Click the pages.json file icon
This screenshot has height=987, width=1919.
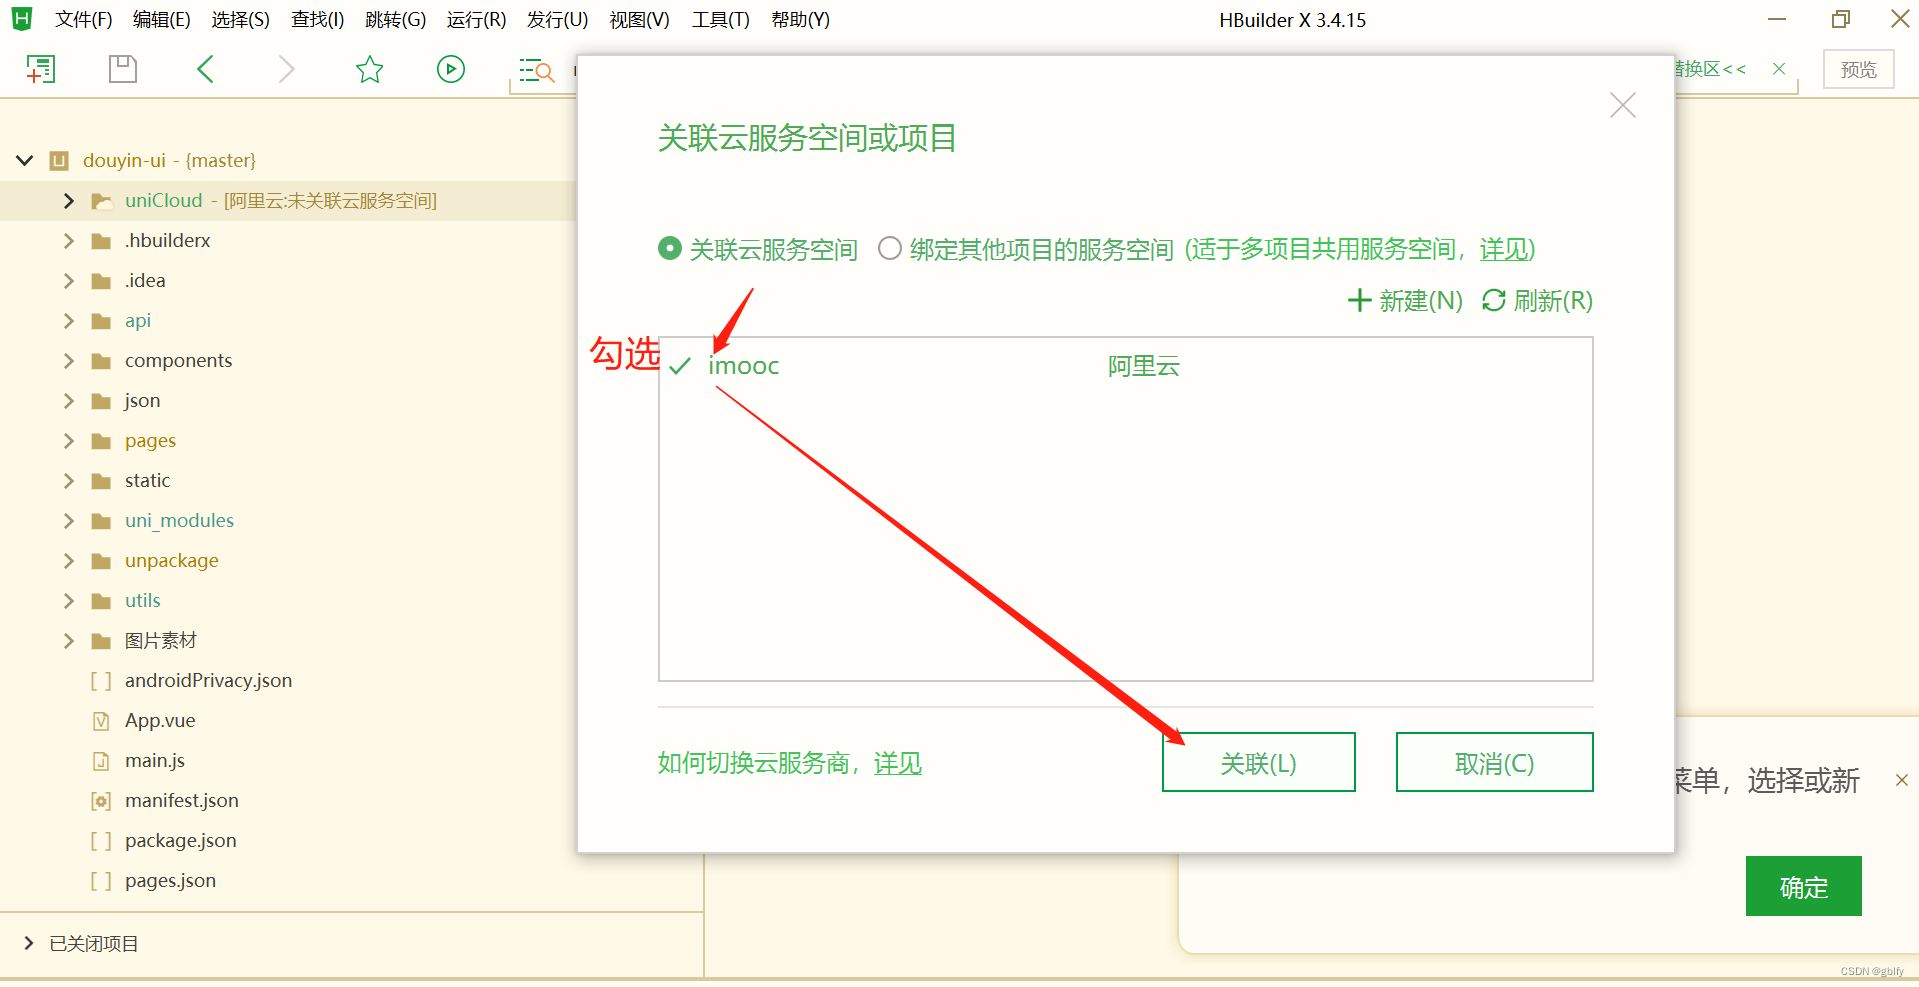tap(101, 881)
